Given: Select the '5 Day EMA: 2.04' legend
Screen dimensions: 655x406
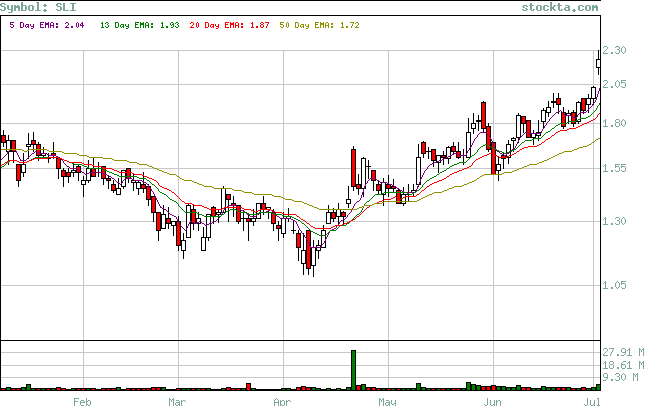Looking at the screenshot, I should tap(47, 25).
